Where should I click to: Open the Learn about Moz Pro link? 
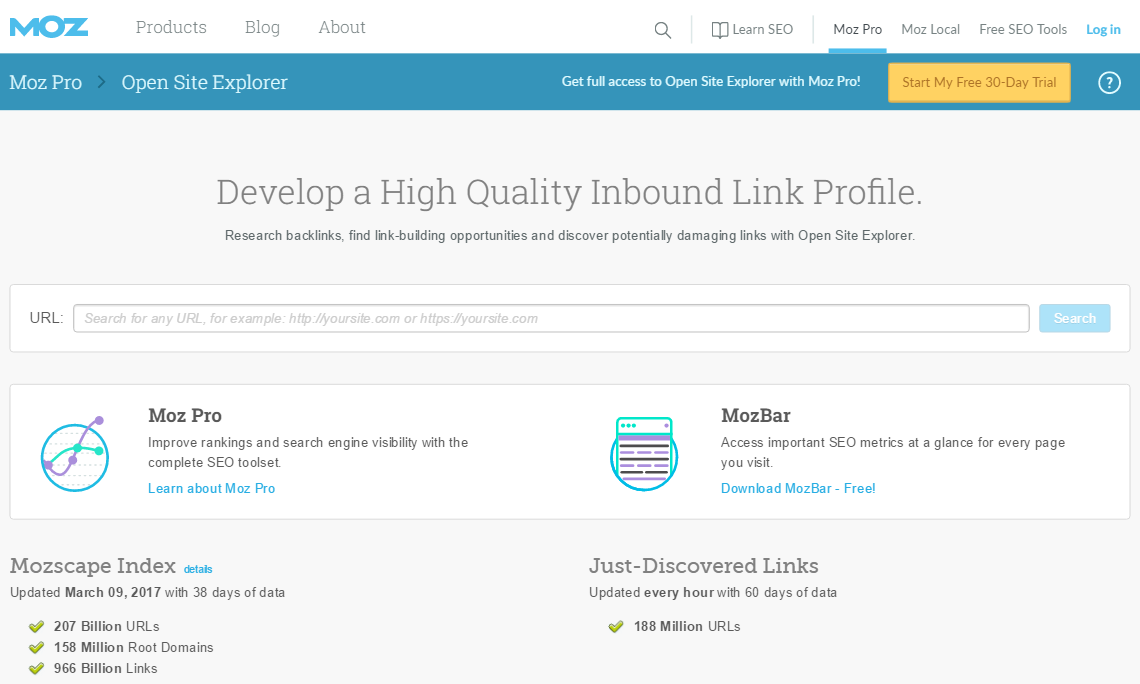coord(211,488)
